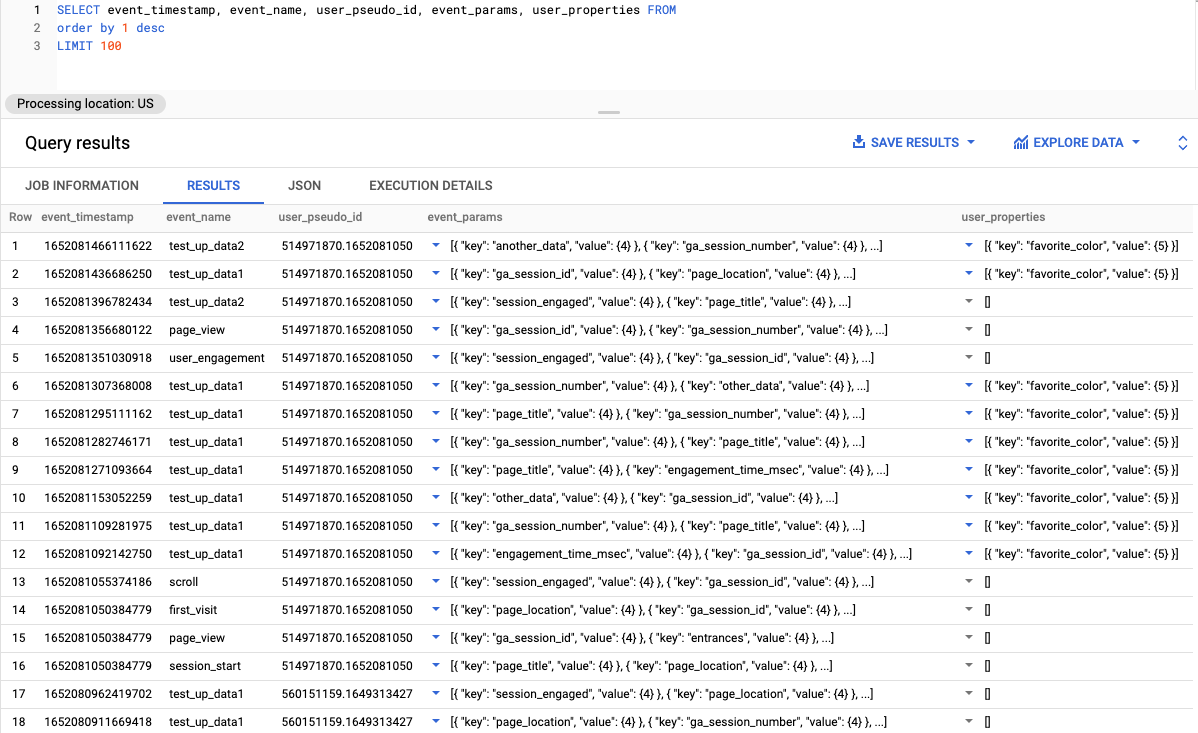This screenshot has height=733, width=1198.
Task: Select the RESULTS tab
Action: pyautogui.click(x=213, y=185)
